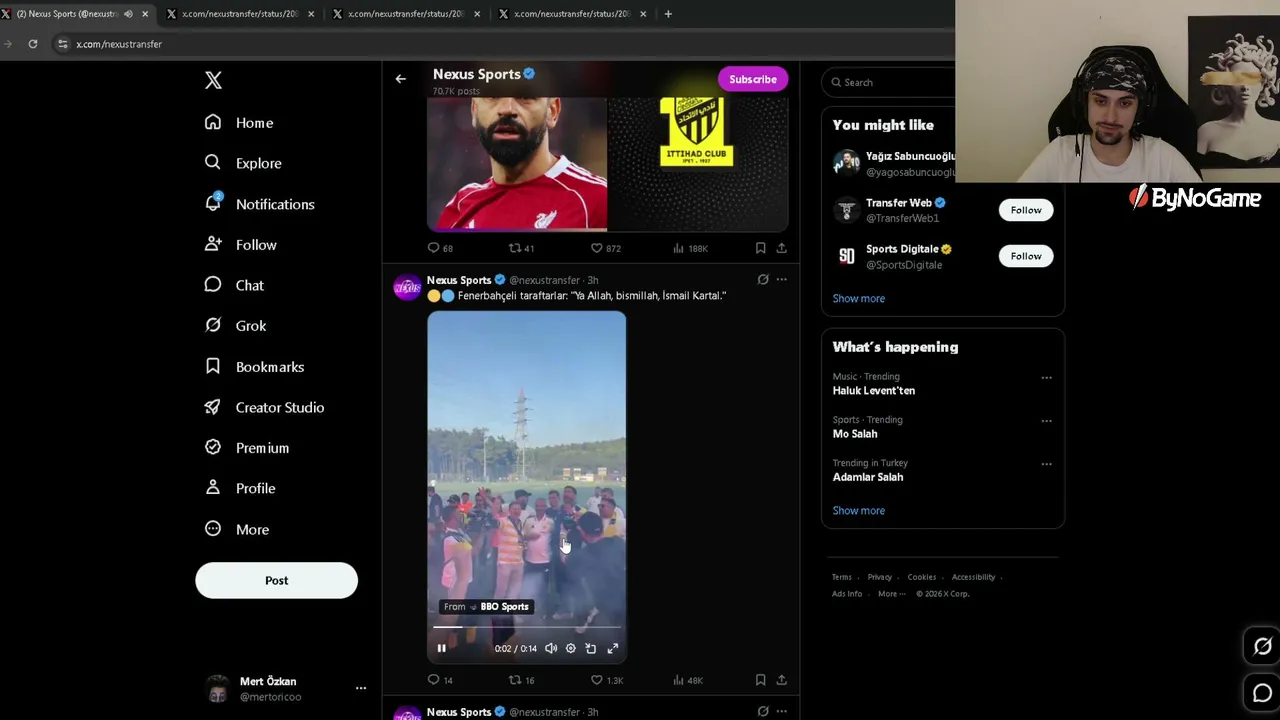Open the Accessibility footer link

973,577
